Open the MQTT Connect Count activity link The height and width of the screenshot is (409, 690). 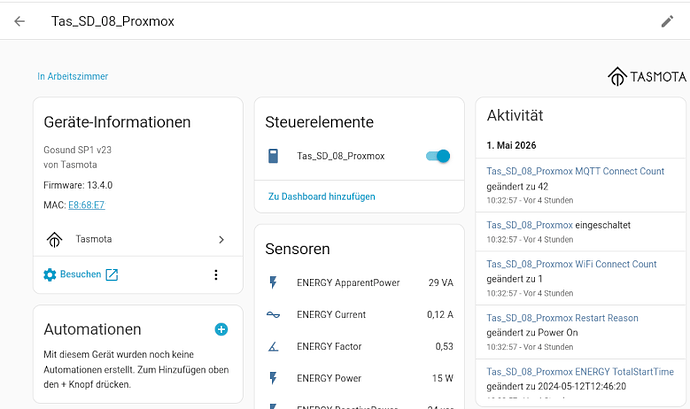[x=575, y=171]
